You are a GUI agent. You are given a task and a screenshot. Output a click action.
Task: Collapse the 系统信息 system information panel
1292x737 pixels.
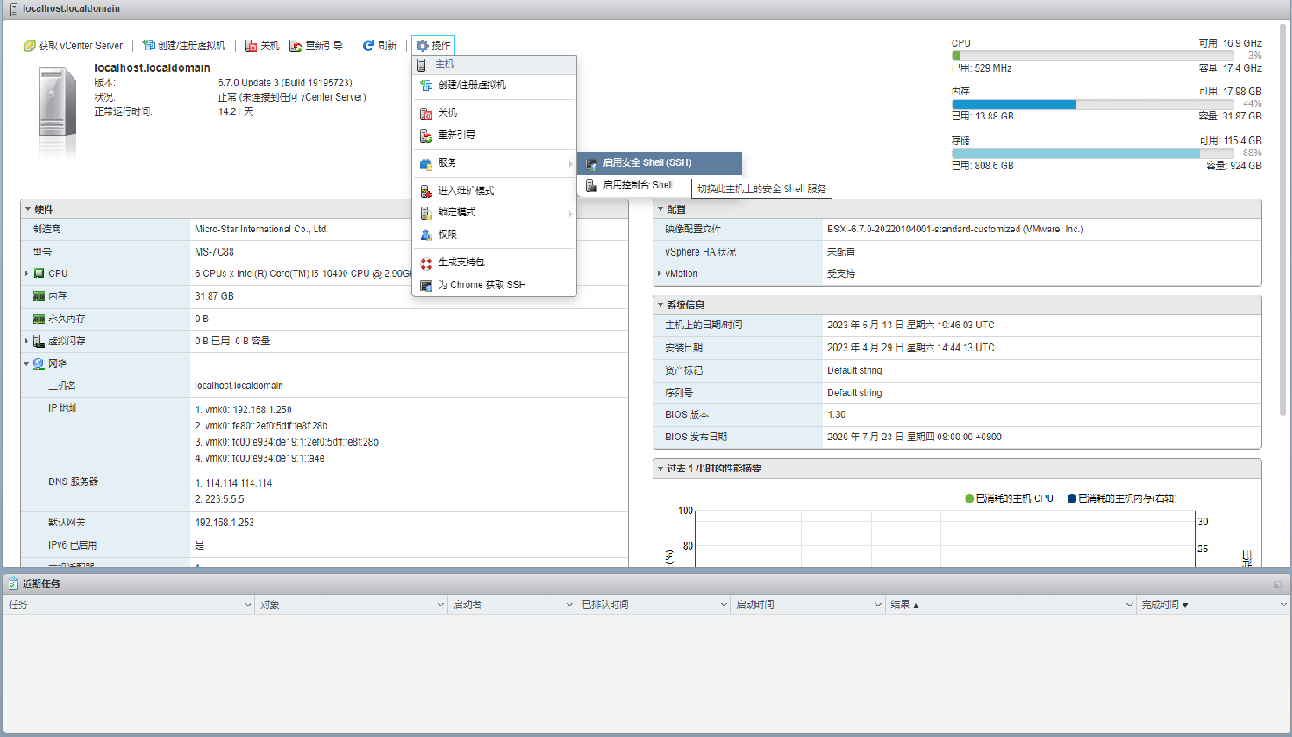(x=660, y=304)
